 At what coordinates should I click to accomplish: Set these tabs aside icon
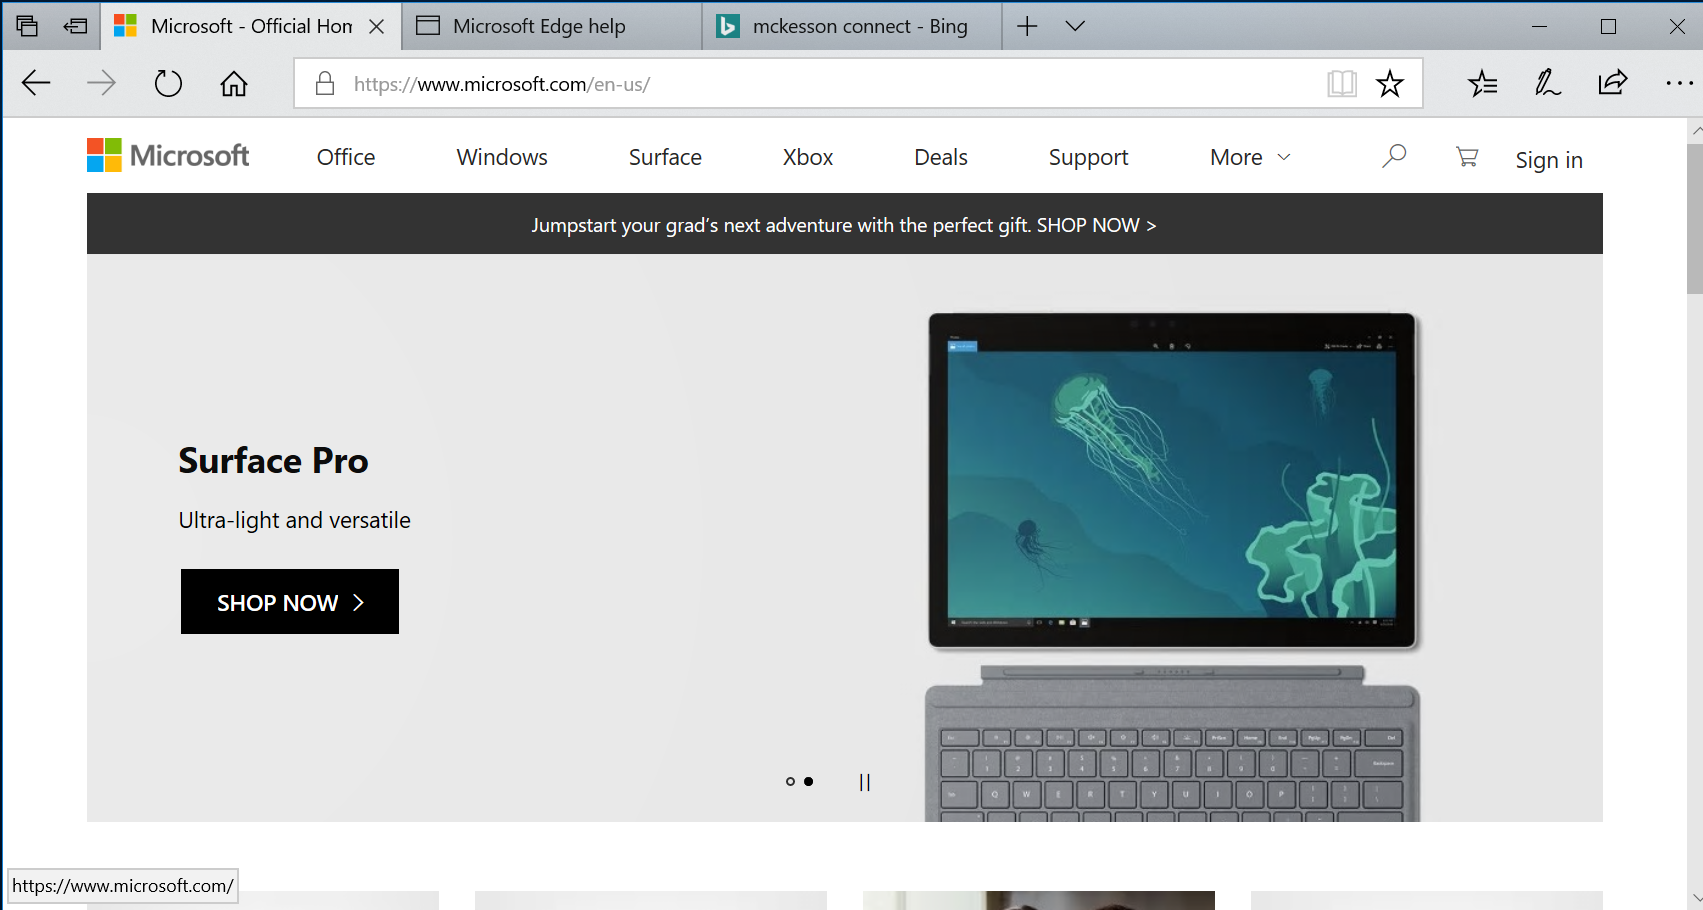point(75,26)
